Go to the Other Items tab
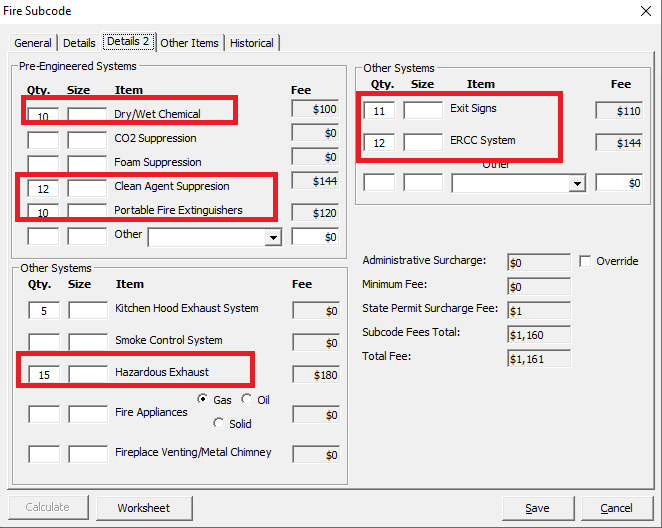Image resolution: width=662 pixels, height=528 pixels. pyautogui.click(x=189, y=43)
